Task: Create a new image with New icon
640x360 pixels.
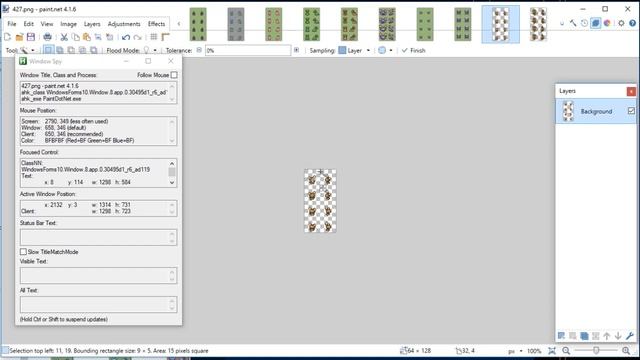Action: point(7,37)
